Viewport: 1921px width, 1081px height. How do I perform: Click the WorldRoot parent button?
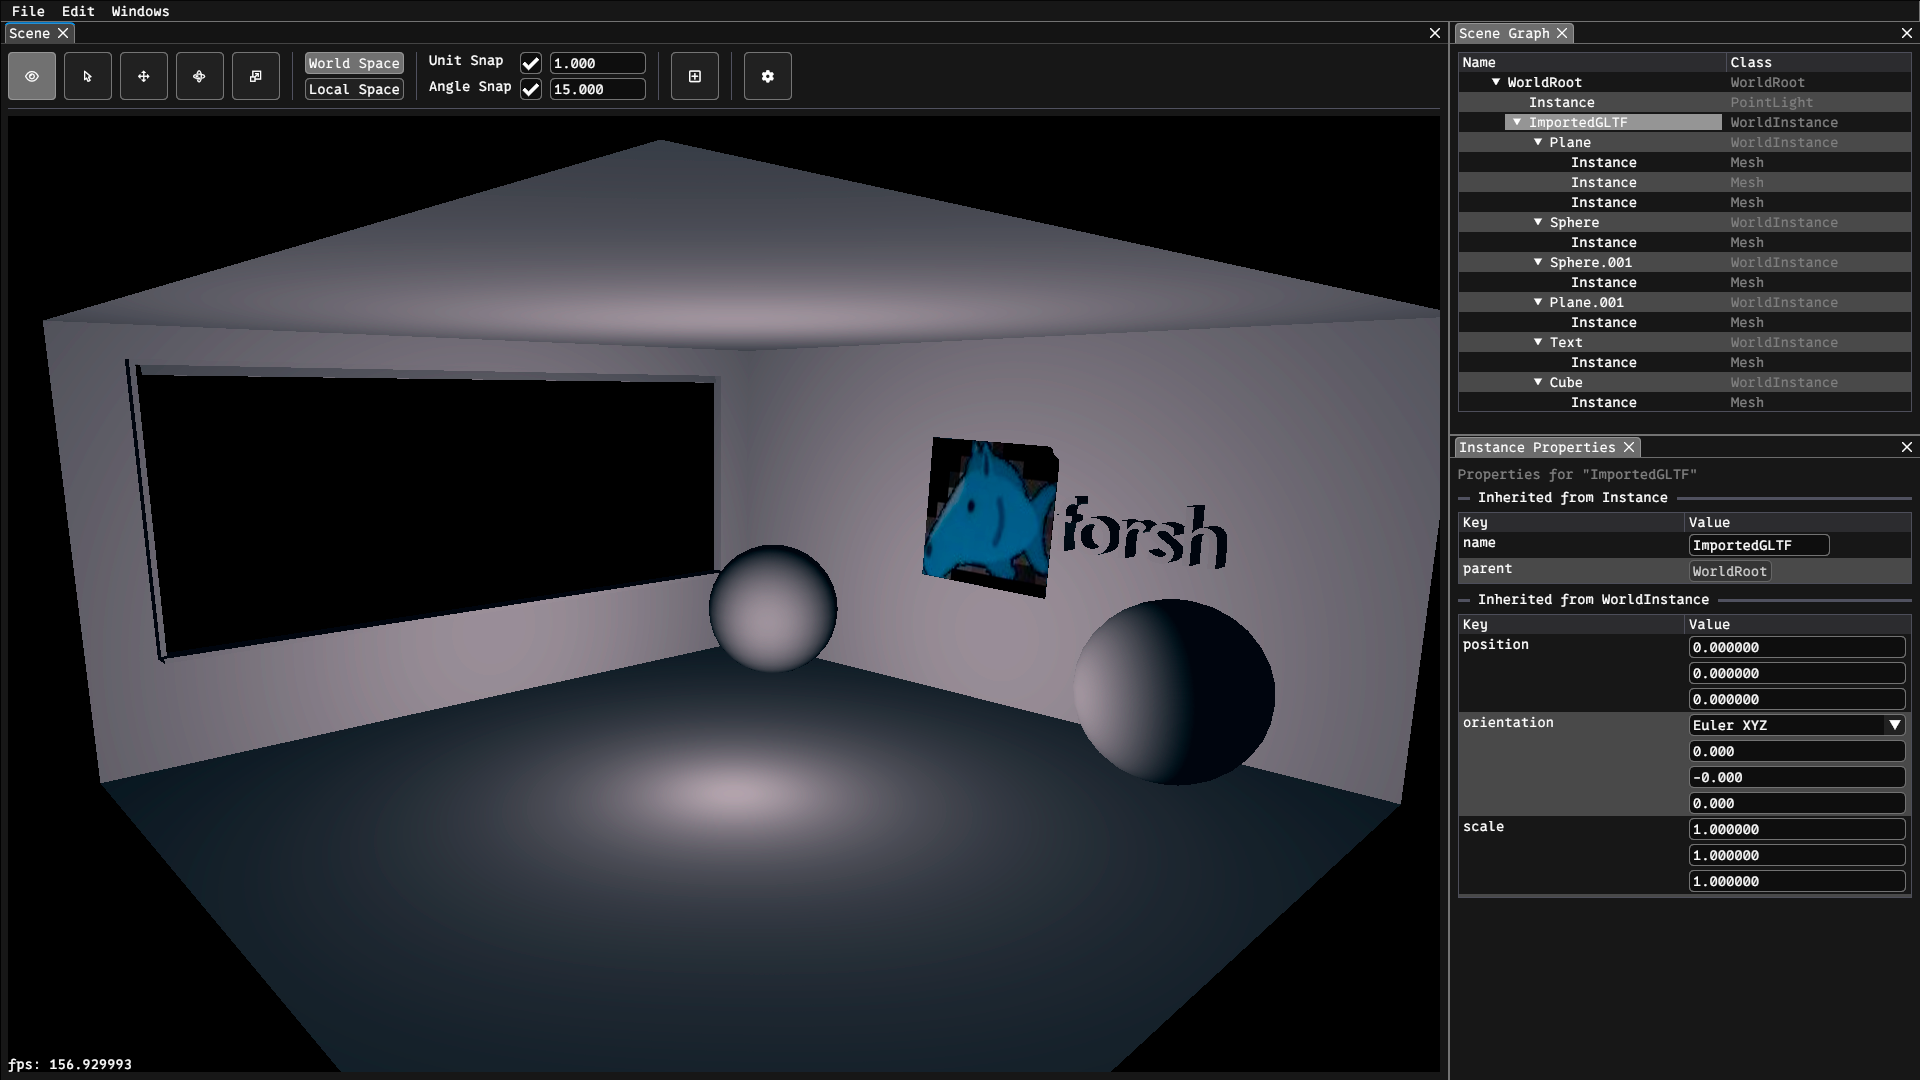1729,571
